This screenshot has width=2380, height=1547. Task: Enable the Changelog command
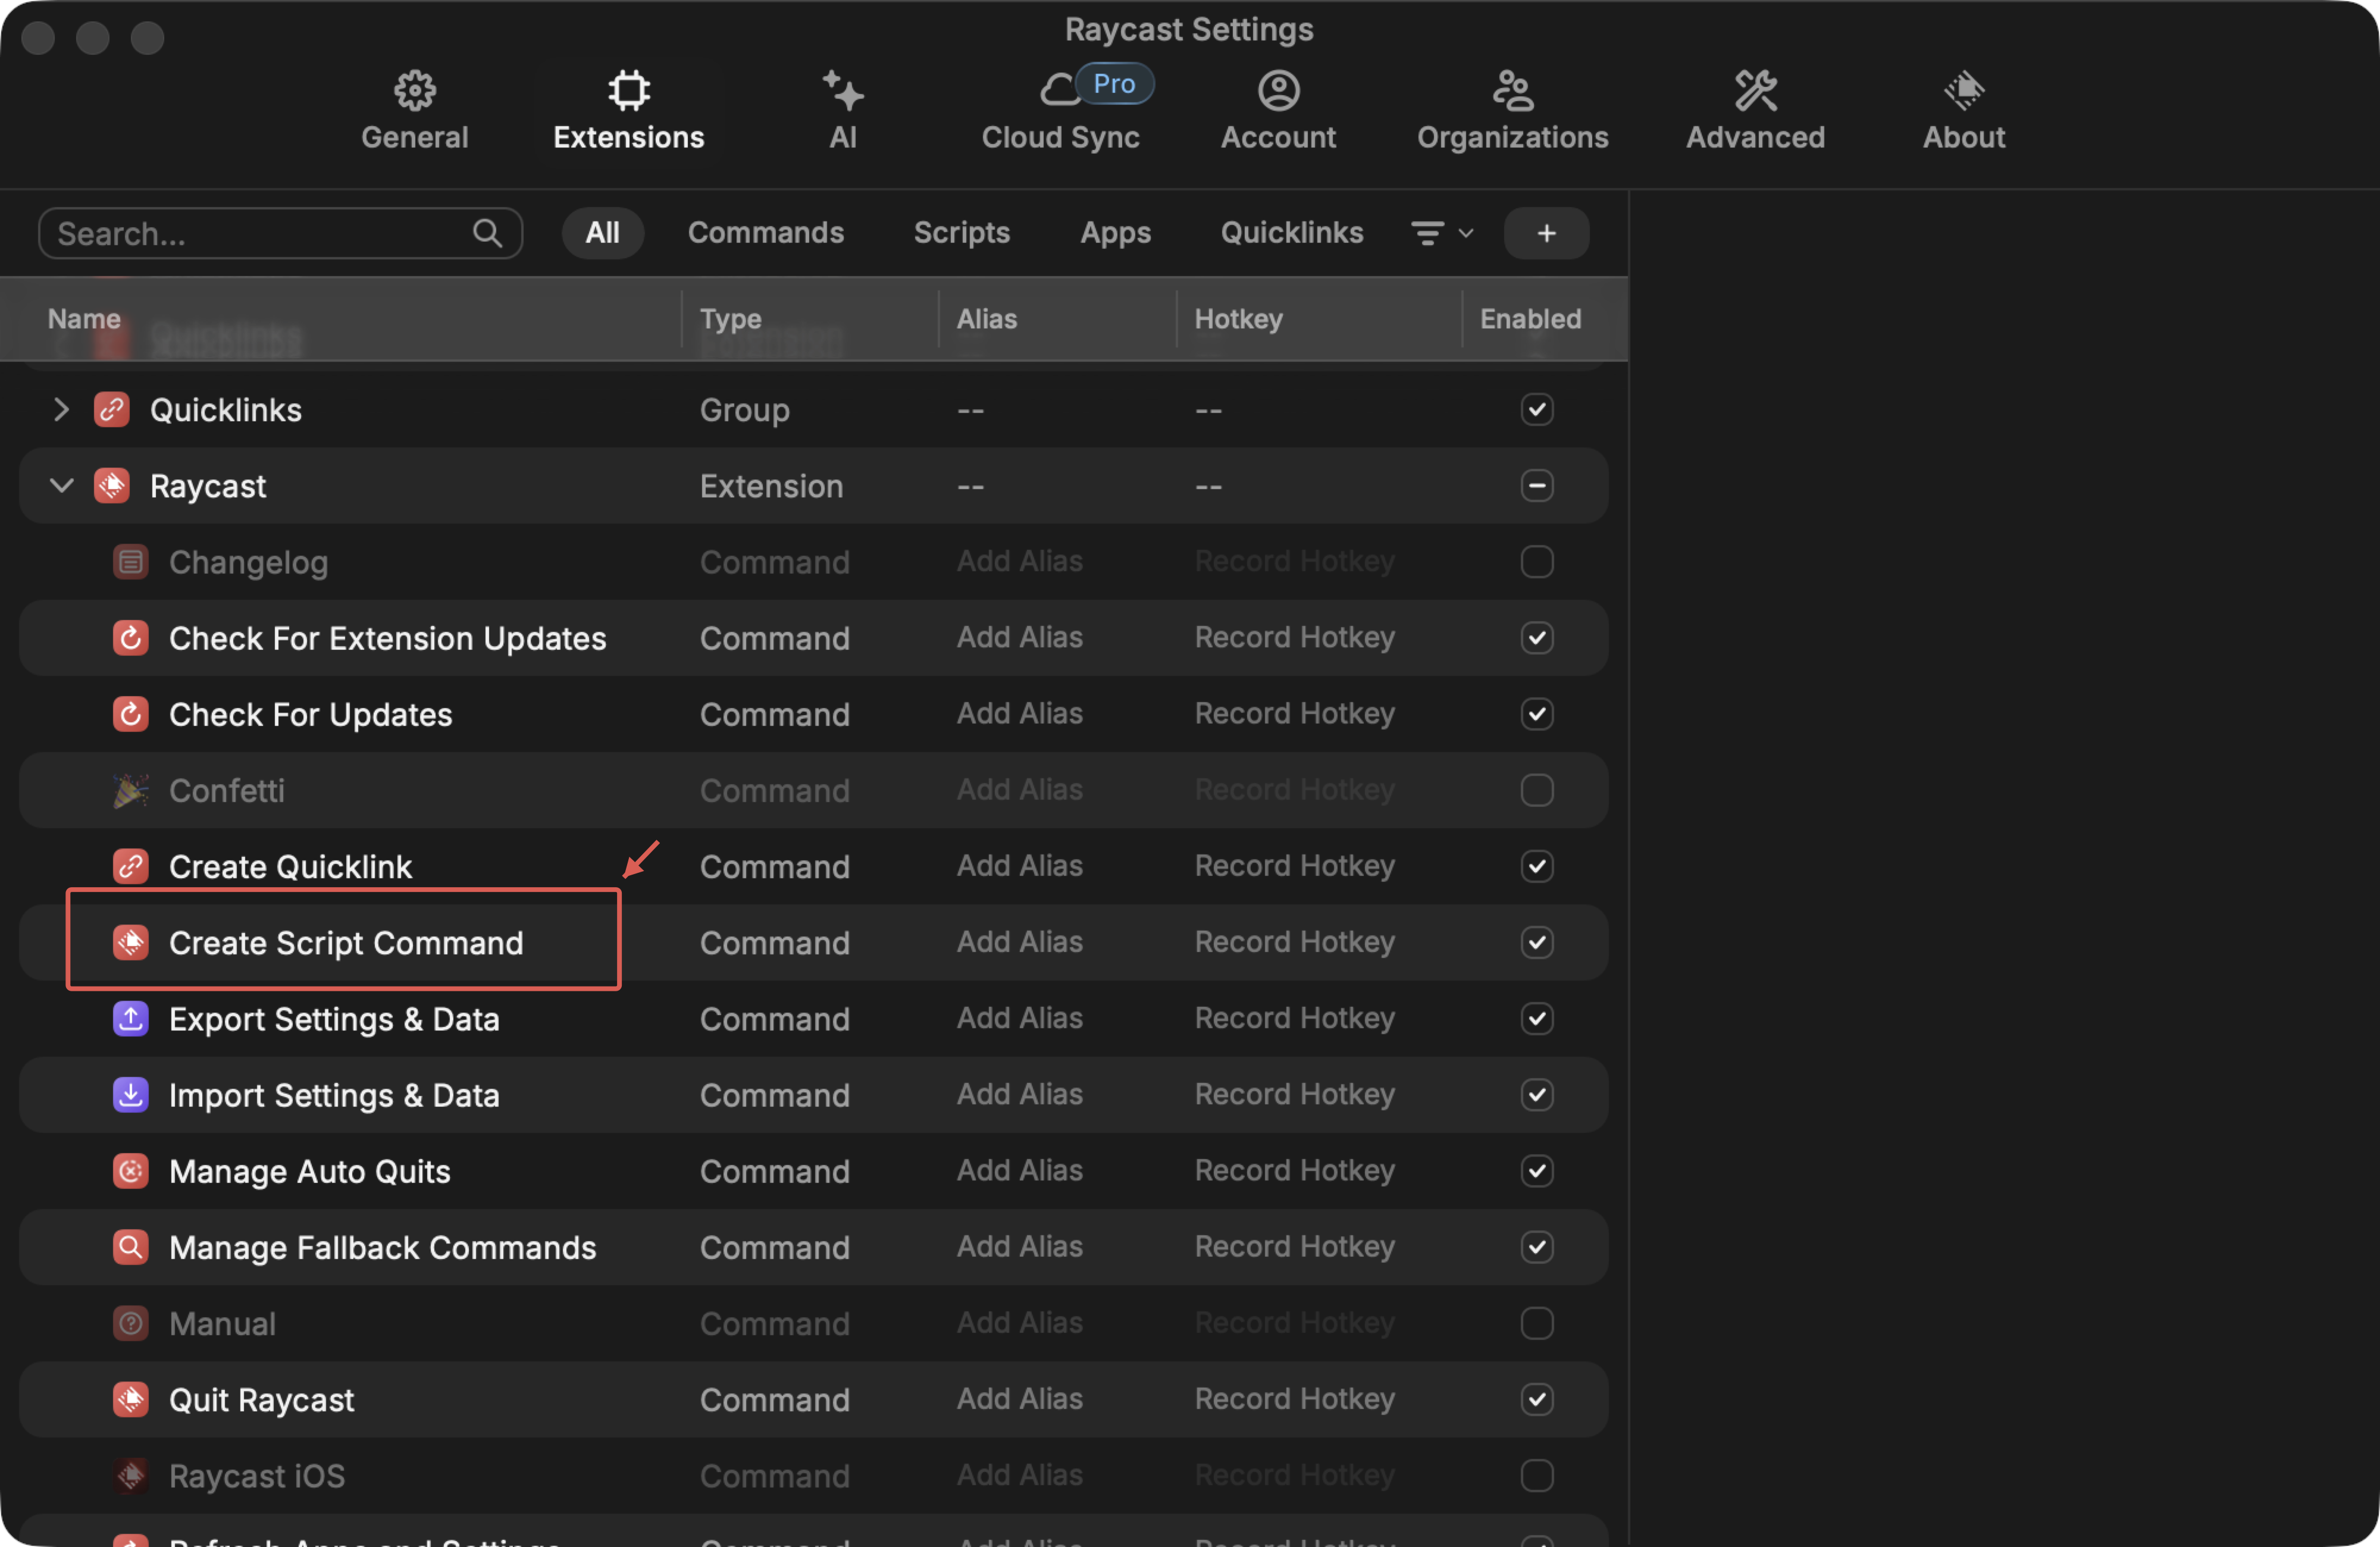click(1536, 561)
